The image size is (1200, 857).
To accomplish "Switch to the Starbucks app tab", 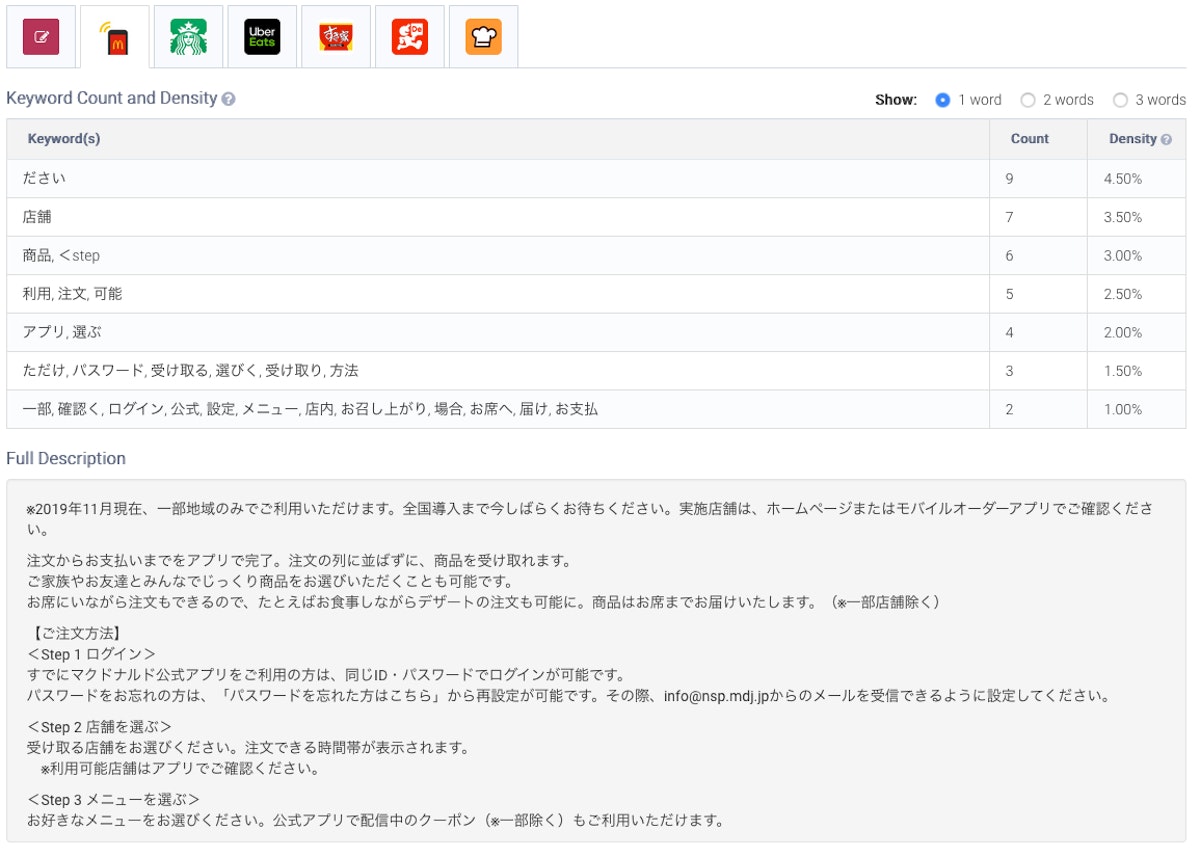I will [188, 37].
